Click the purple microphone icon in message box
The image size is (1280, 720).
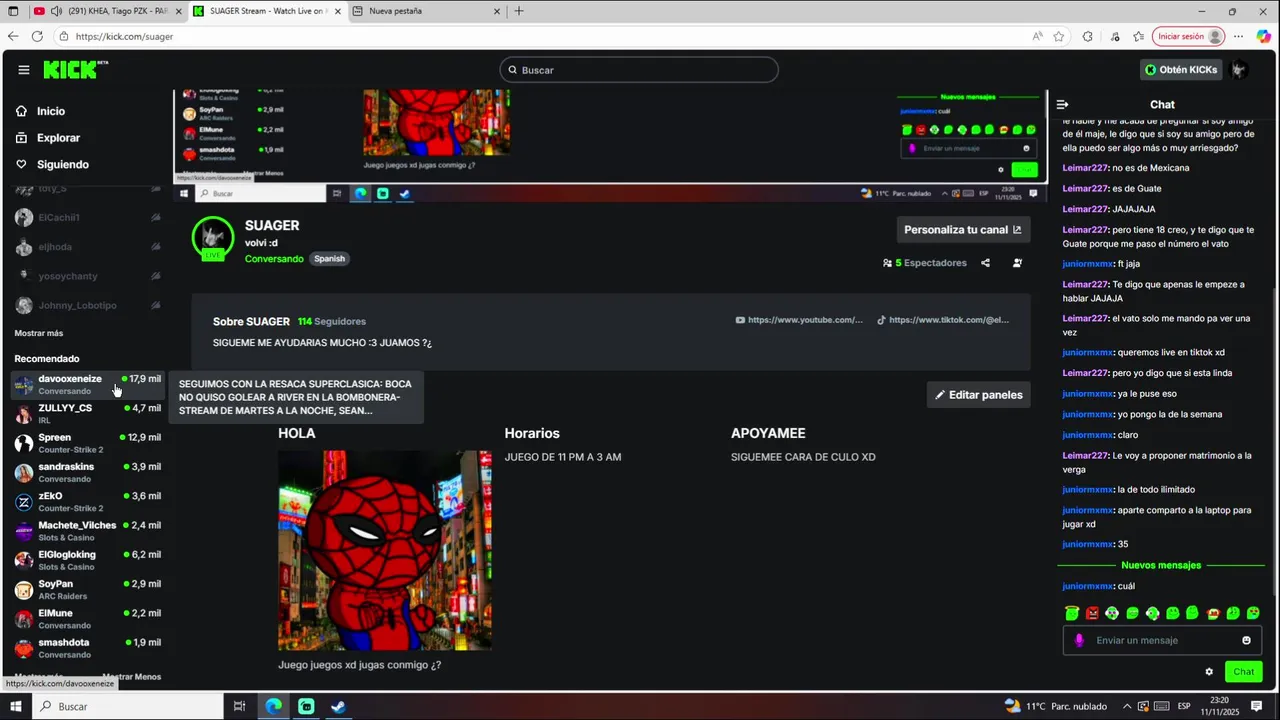(1079, 640)
